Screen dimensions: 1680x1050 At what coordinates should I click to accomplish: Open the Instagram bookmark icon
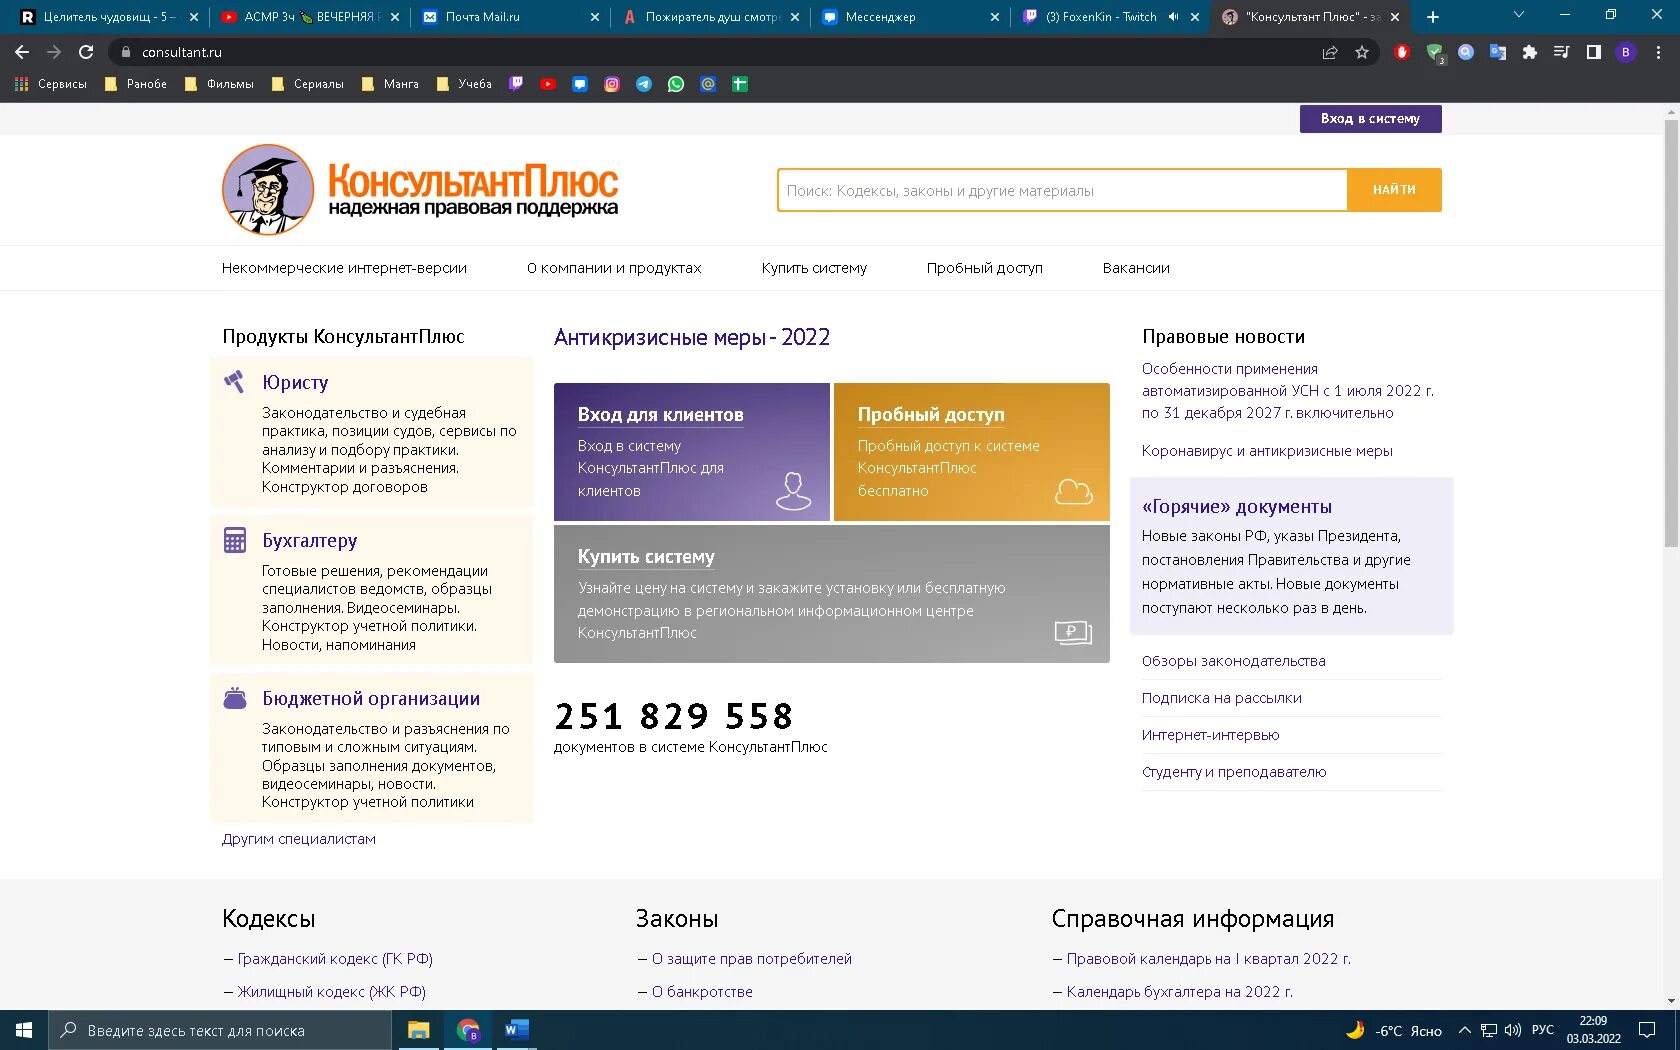pos(612,84)
